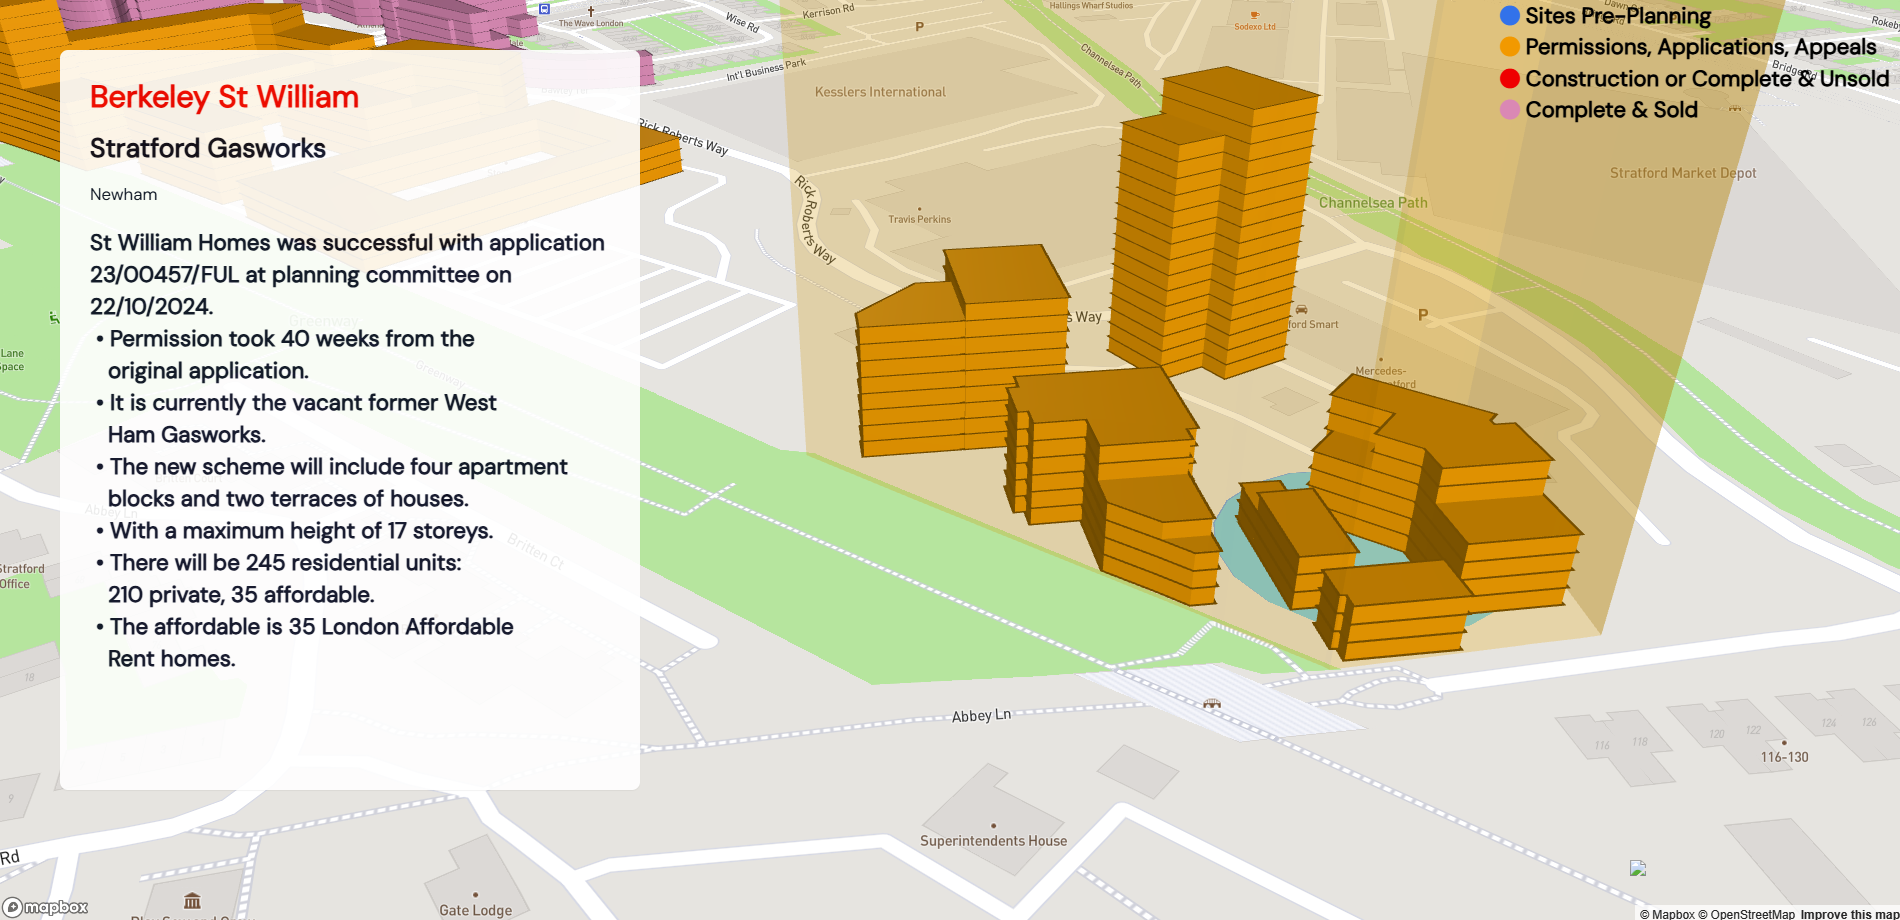Click the red Construction or Complete legend dot
Screen dimensions: 1900x920
point(1510,79)
